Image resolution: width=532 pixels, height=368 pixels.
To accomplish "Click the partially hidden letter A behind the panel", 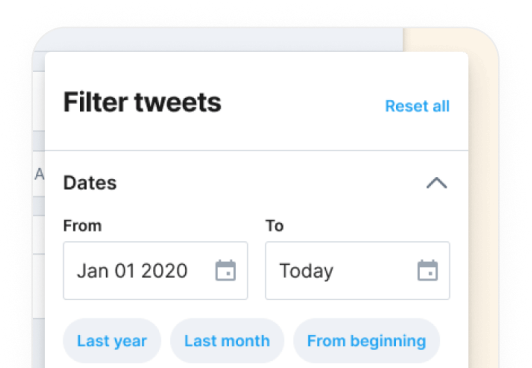I will pos(39,174).
